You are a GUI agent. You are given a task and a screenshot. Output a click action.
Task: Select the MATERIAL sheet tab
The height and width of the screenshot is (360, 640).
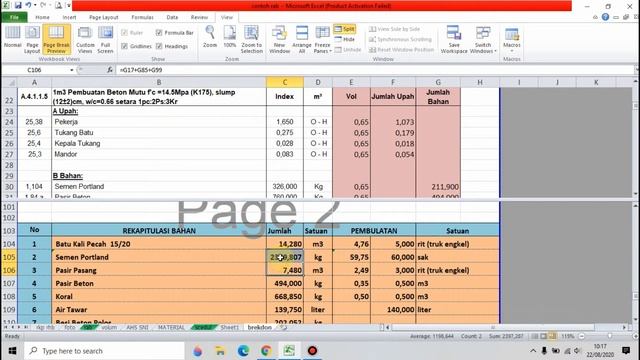click(171, 327)
